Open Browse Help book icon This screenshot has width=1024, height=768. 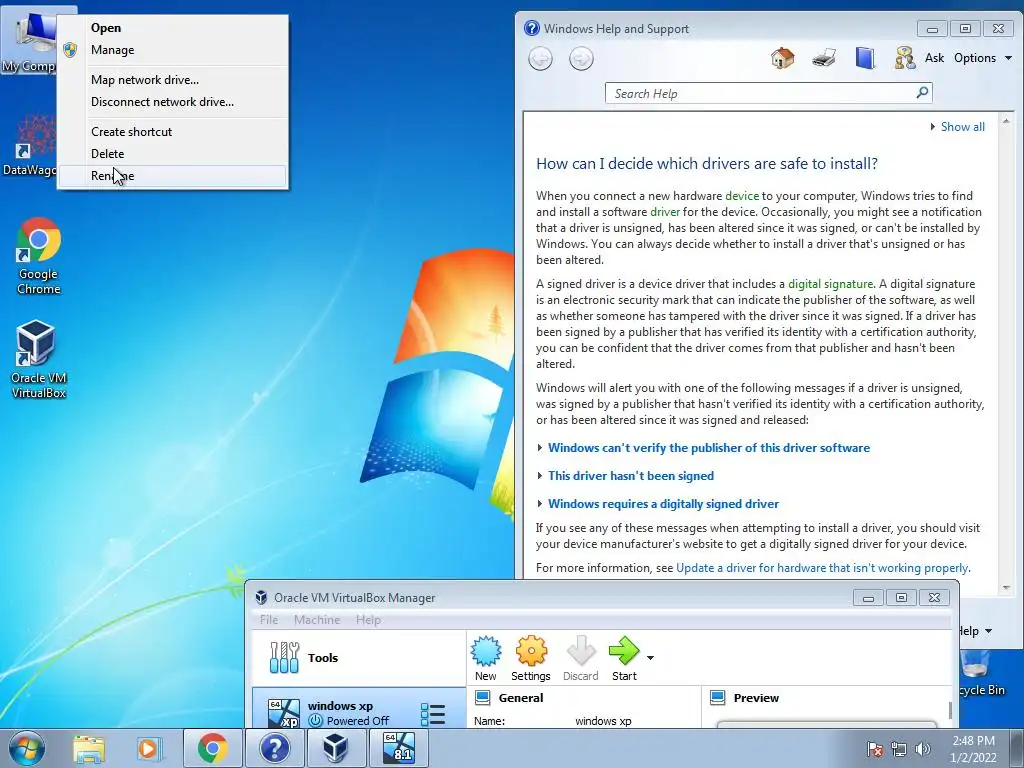(865, 58)
